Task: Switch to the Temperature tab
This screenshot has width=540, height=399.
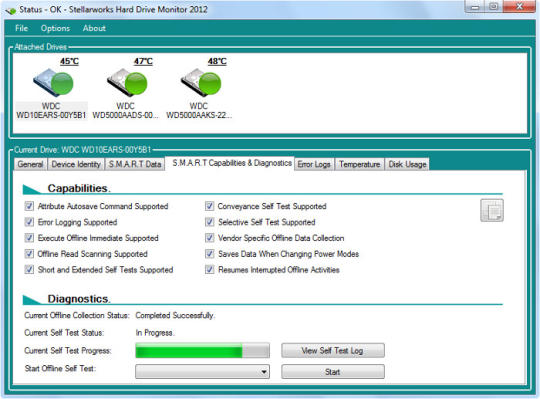Action: (359, 164)
